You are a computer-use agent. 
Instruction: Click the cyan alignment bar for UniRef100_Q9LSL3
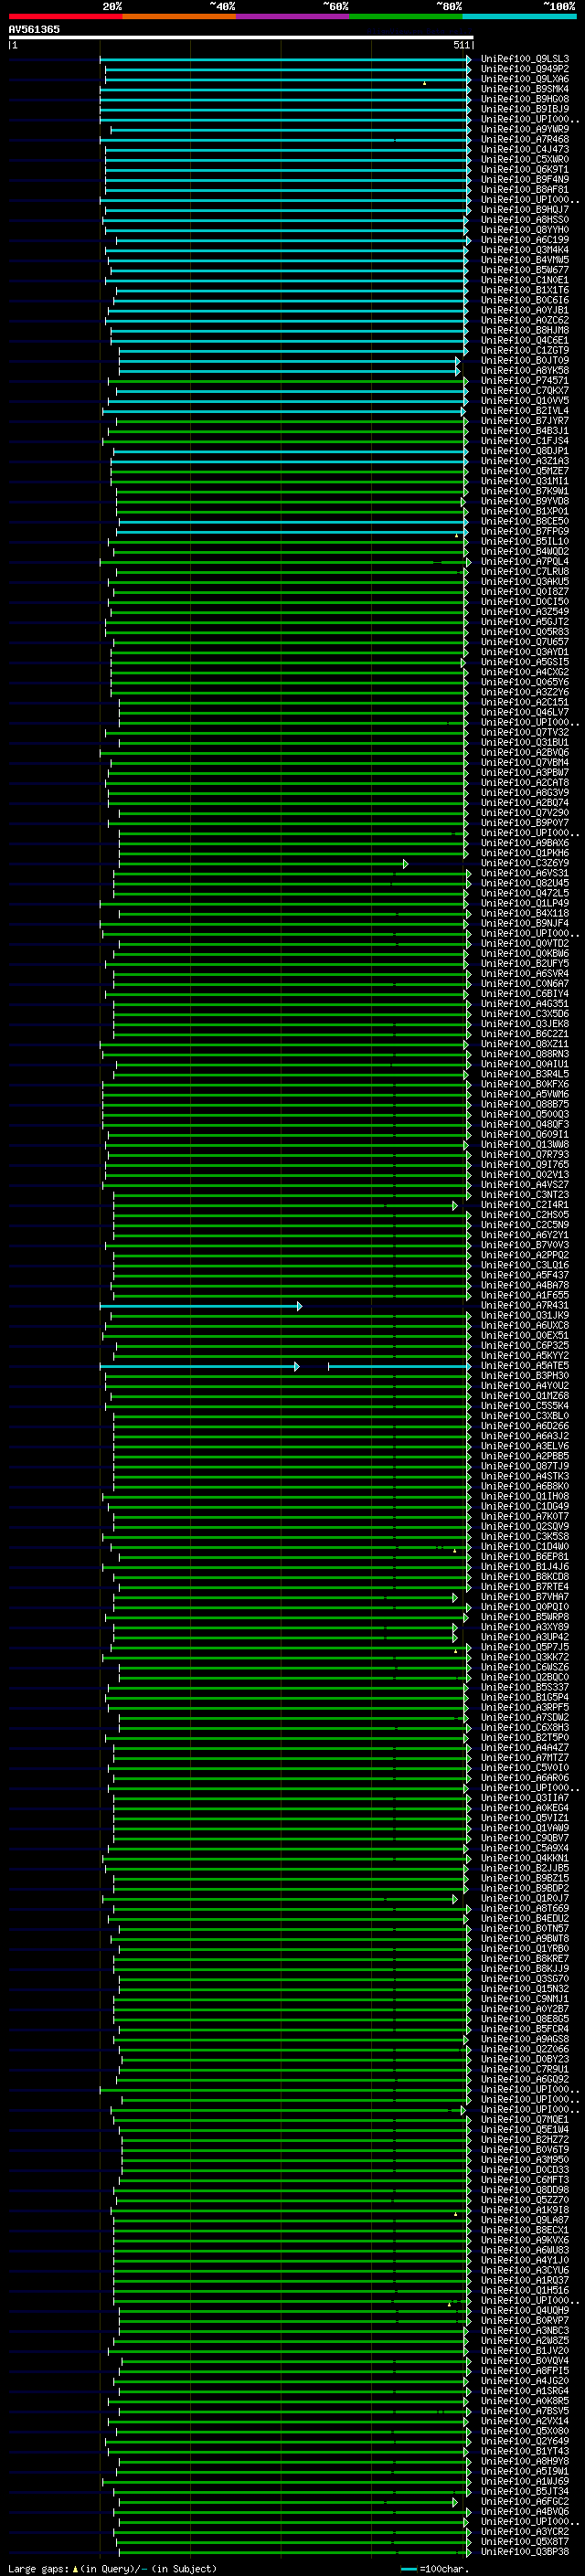point(285,59)
